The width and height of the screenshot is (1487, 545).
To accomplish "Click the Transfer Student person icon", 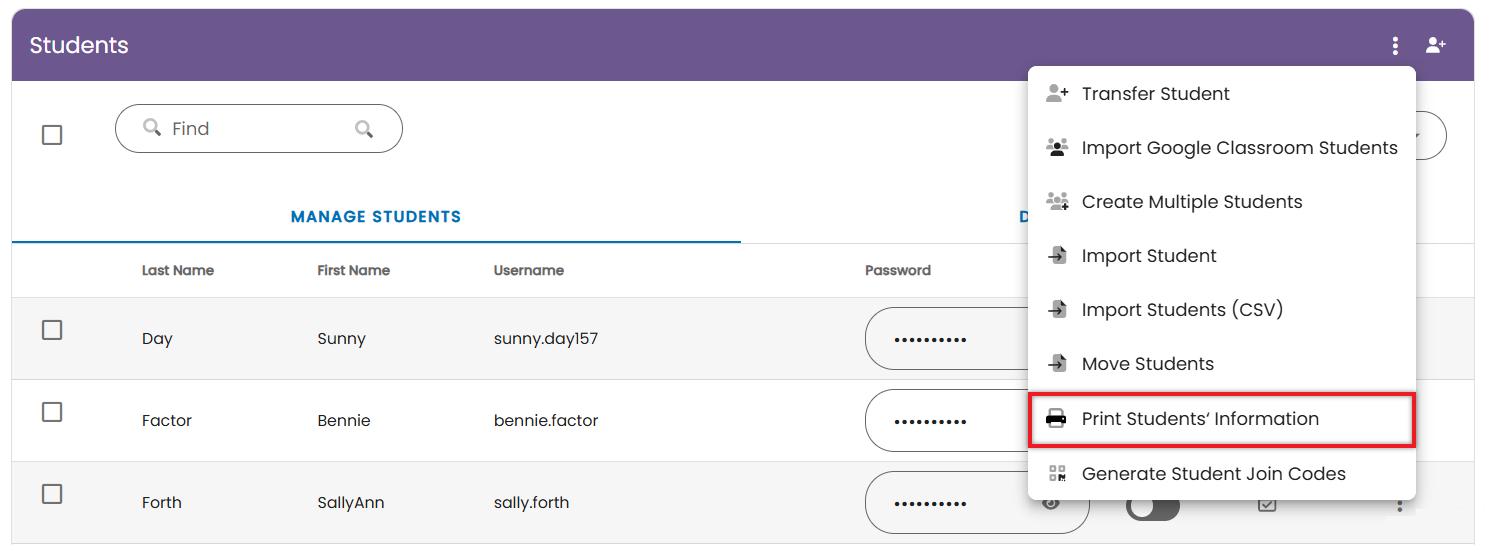I will click(x=1057, y=93).
